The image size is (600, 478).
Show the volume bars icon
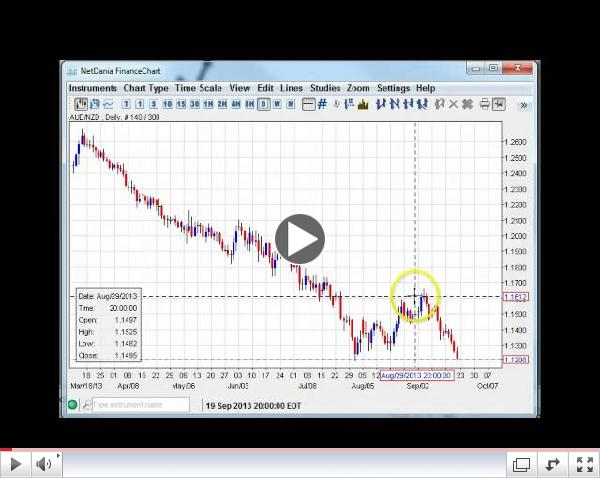363,104
